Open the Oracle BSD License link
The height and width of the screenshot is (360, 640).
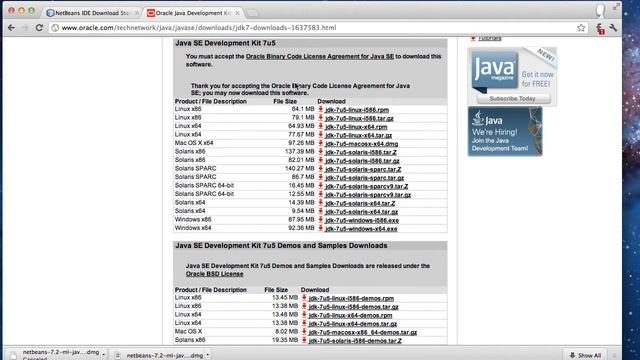tap(214, 274)
